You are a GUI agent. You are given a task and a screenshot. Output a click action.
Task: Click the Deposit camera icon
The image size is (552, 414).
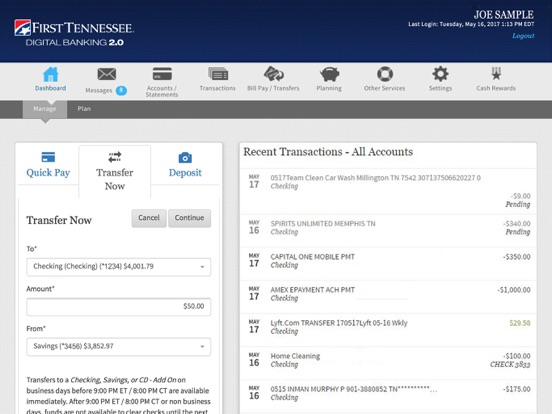click(185, 158)
